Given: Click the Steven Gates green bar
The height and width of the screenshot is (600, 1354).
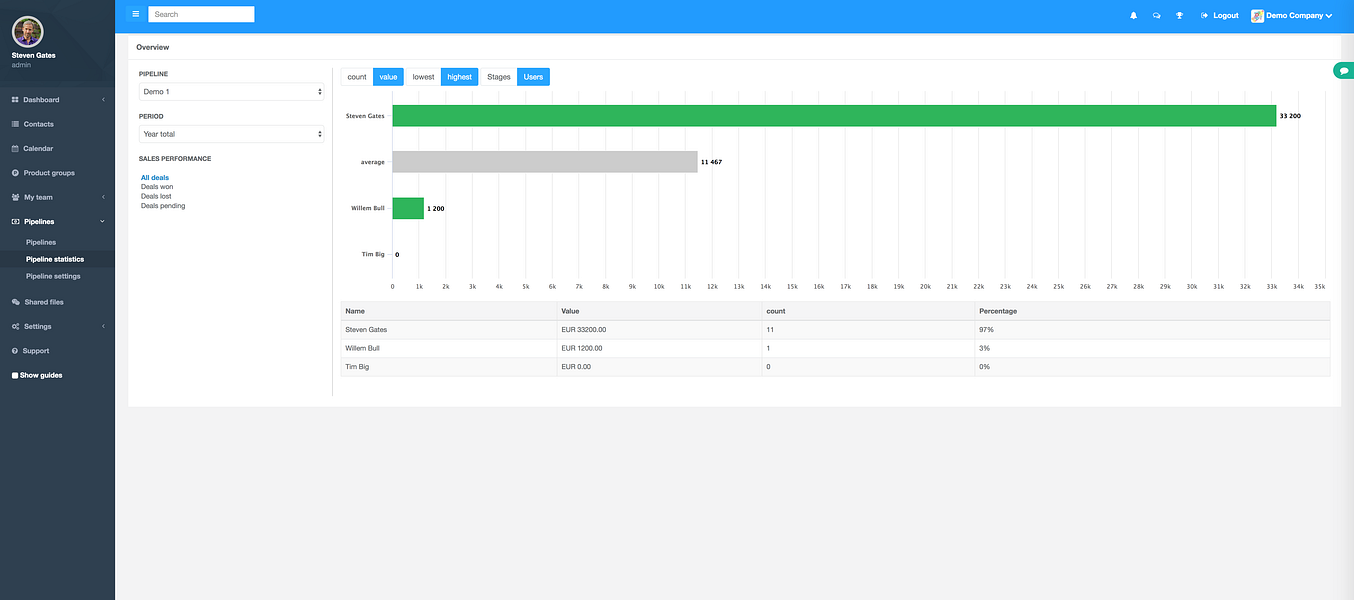Looking at the screenshot, I should click(x=834, y=116).
